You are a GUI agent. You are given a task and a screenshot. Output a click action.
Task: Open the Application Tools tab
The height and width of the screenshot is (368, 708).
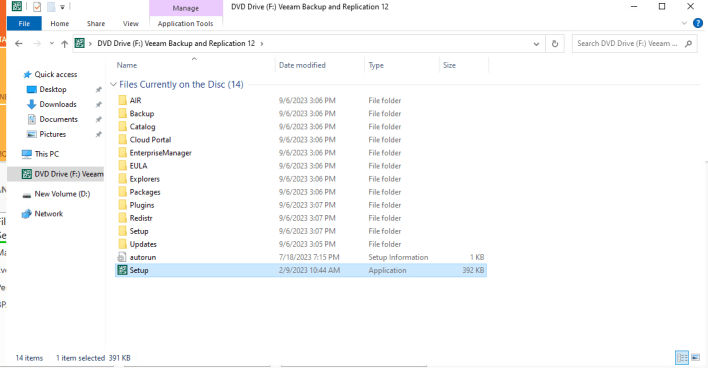click(185, 23)
